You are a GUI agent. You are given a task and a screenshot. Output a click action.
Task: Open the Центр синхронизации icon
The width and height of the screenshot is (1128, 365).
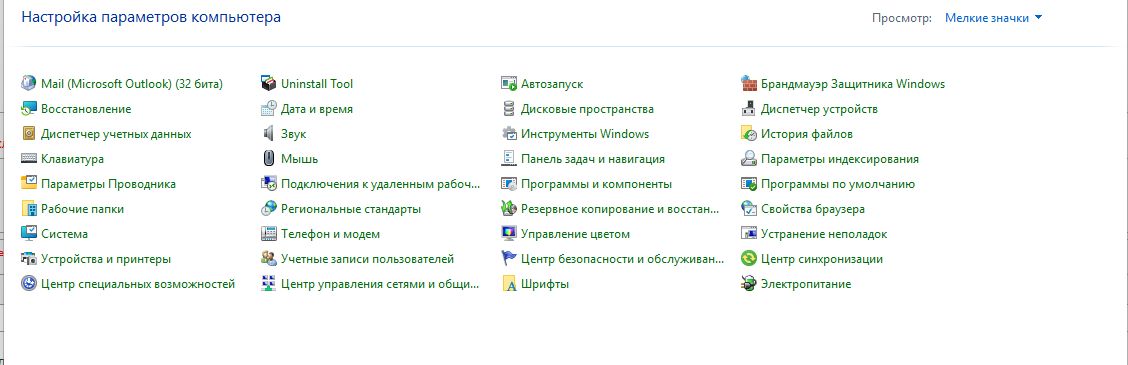749,259
